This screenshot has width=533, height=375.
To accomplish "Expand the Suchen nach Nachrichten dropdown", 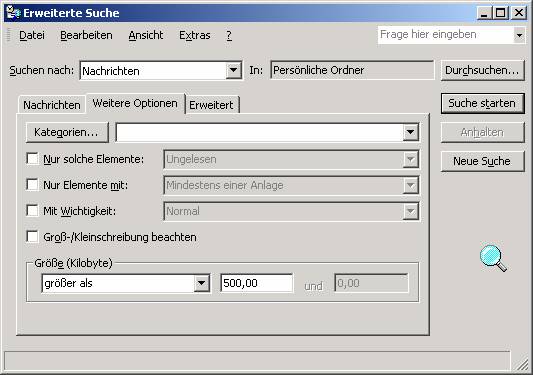I will [233, 70].
